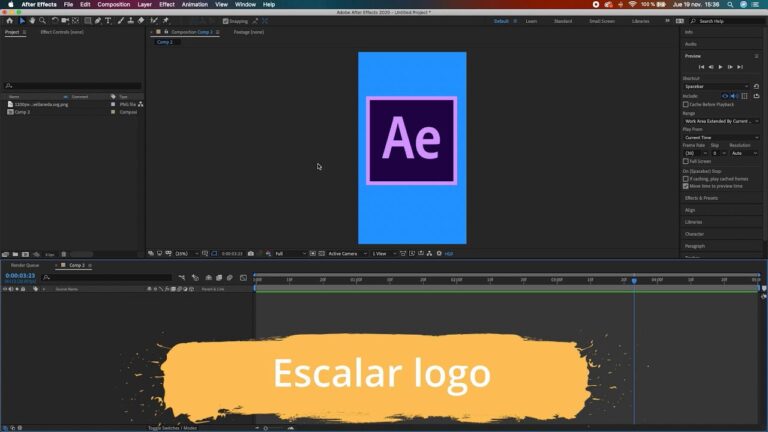
Task: Select the Hand tool
Action: (x=32, y=21)
